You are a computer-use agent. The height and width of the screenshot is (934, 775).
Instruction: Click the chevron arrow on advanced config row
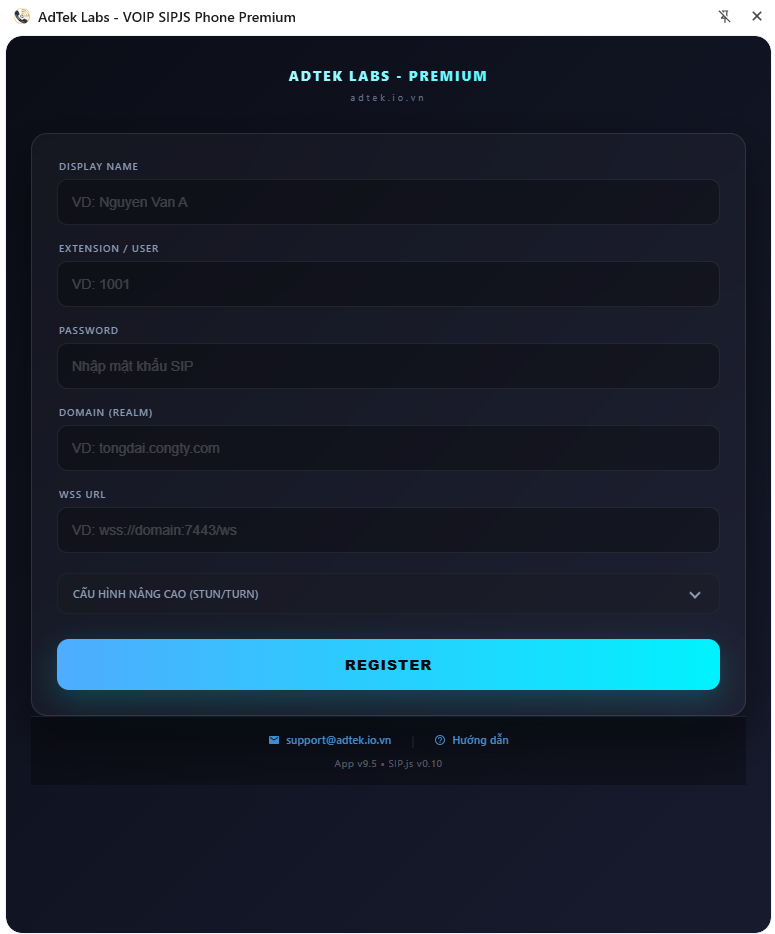coord(695,595)
